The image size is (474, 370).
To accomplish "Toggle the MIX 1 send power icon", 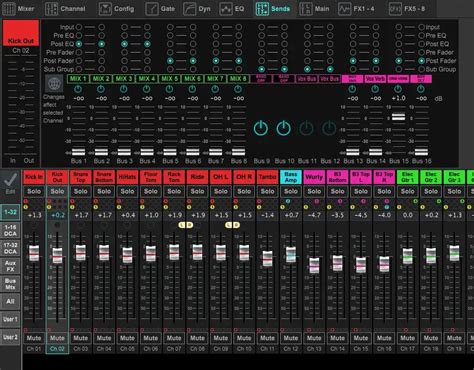I will pos(78,89).
